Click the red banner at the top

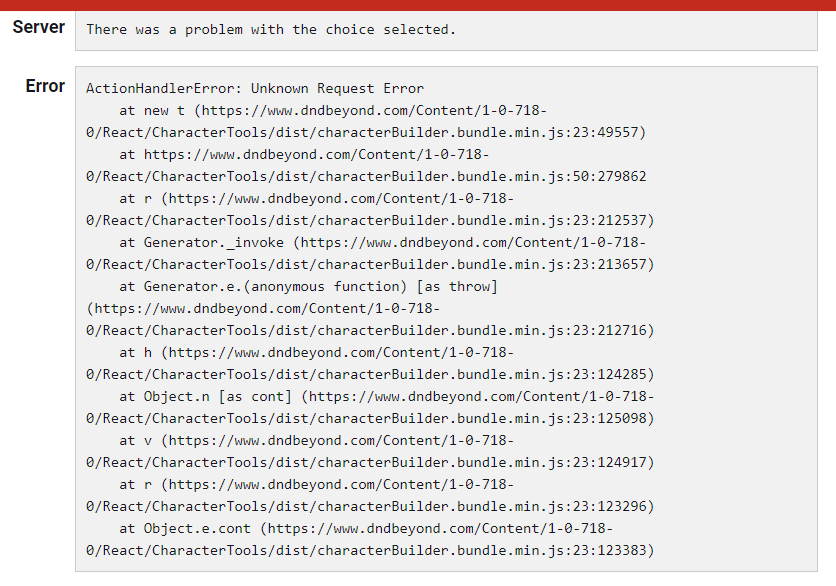[x=418, y=5]
